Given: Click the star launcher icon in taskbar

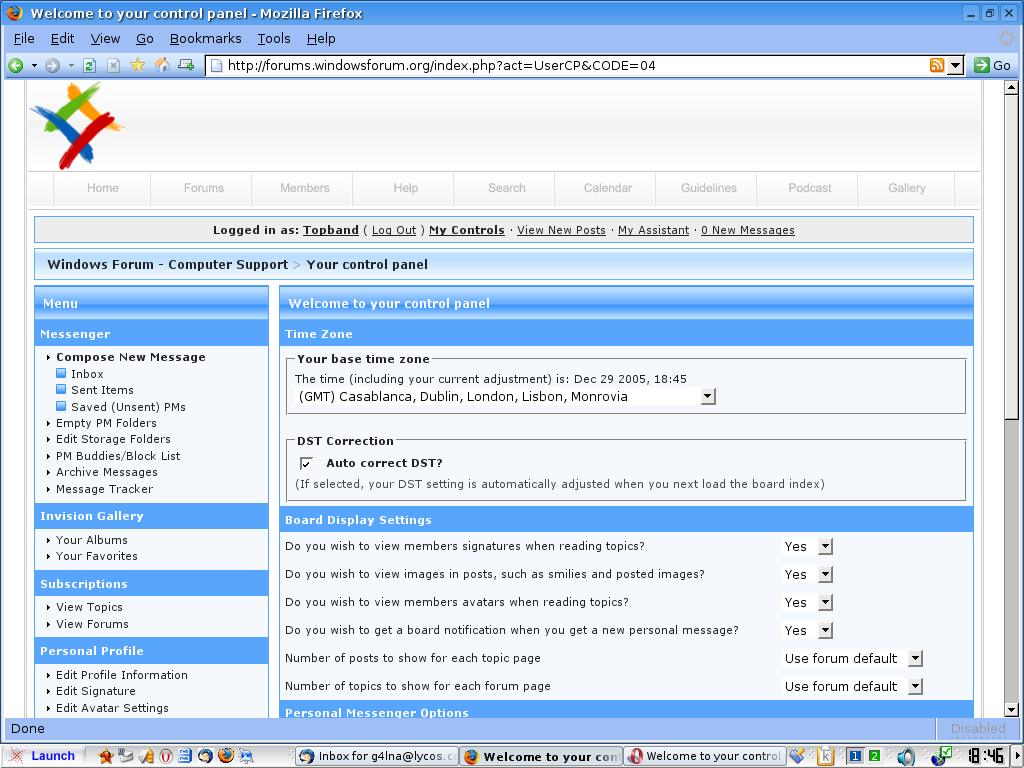Looking at the screenshot, I should (105, 756).
